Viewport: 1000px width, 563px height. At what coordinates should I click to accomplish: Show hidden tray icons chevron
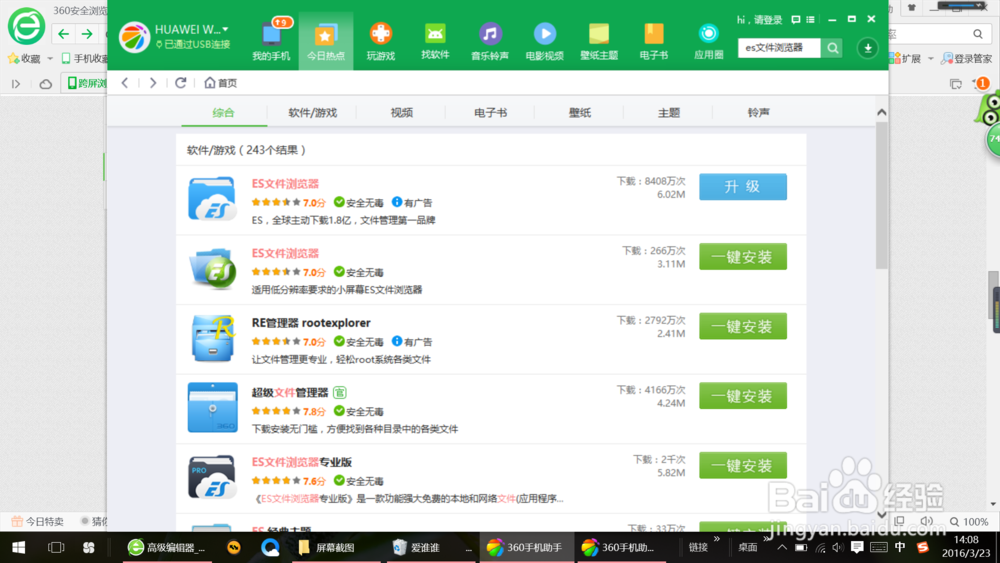[782, 547]
